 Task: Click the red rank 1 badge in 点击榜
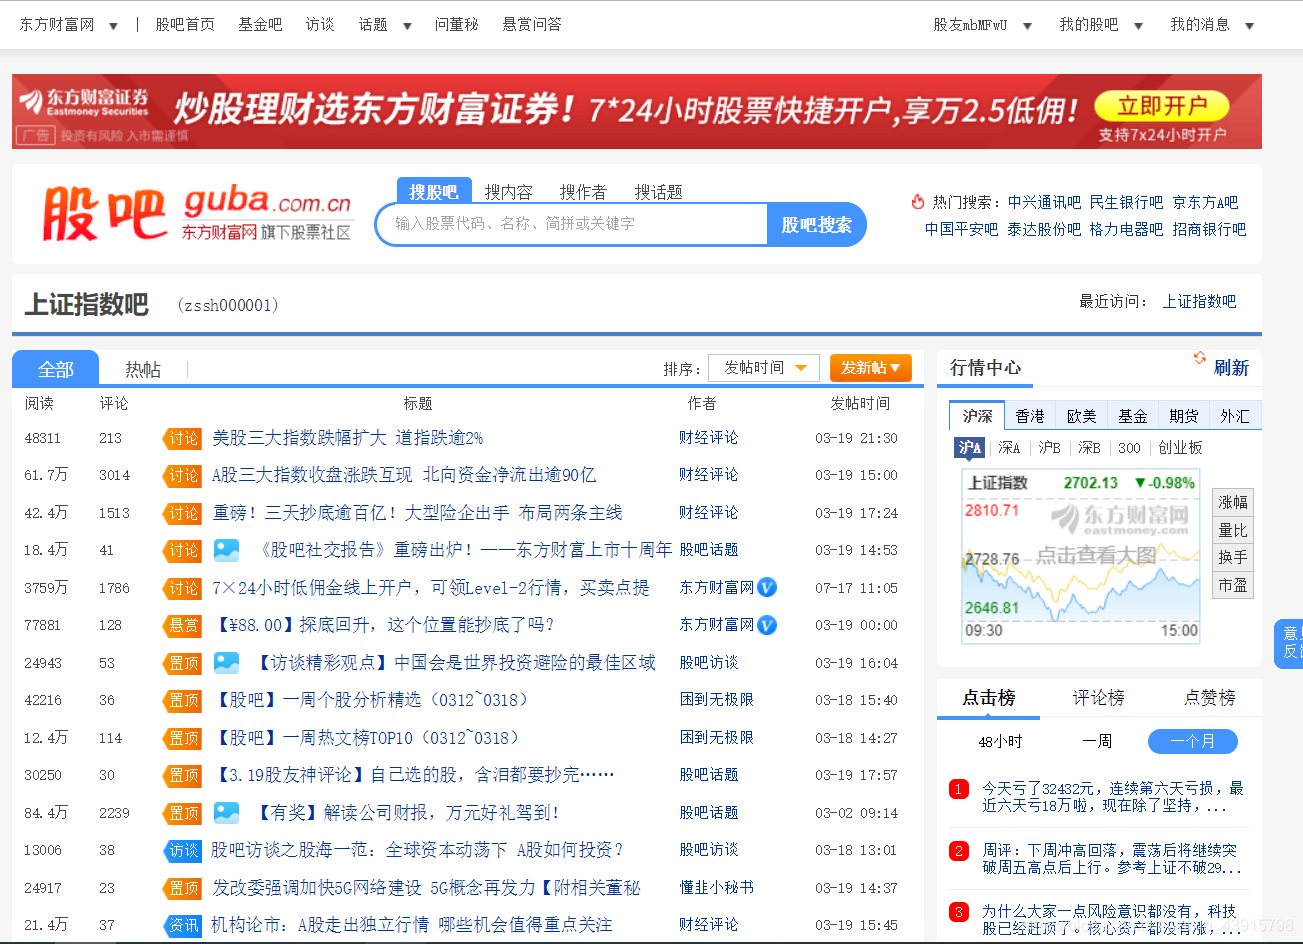pyautogui.click(x=959, y=789)
